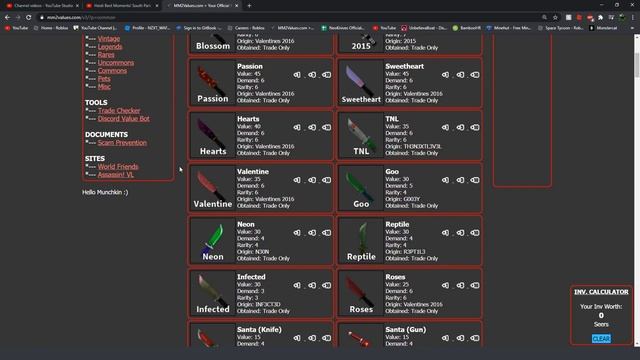Click the third add icon on the Neon card

(327, 233)
